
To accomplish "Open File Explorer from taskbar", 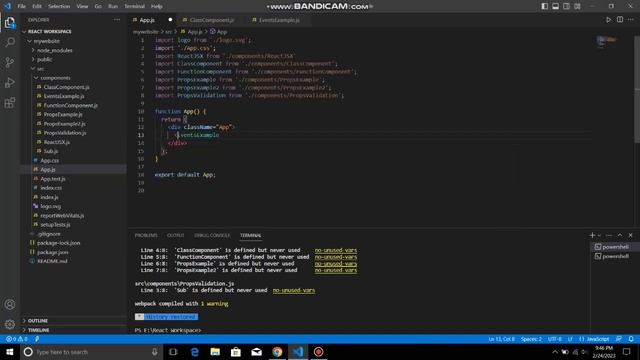I will coord(215,352).
